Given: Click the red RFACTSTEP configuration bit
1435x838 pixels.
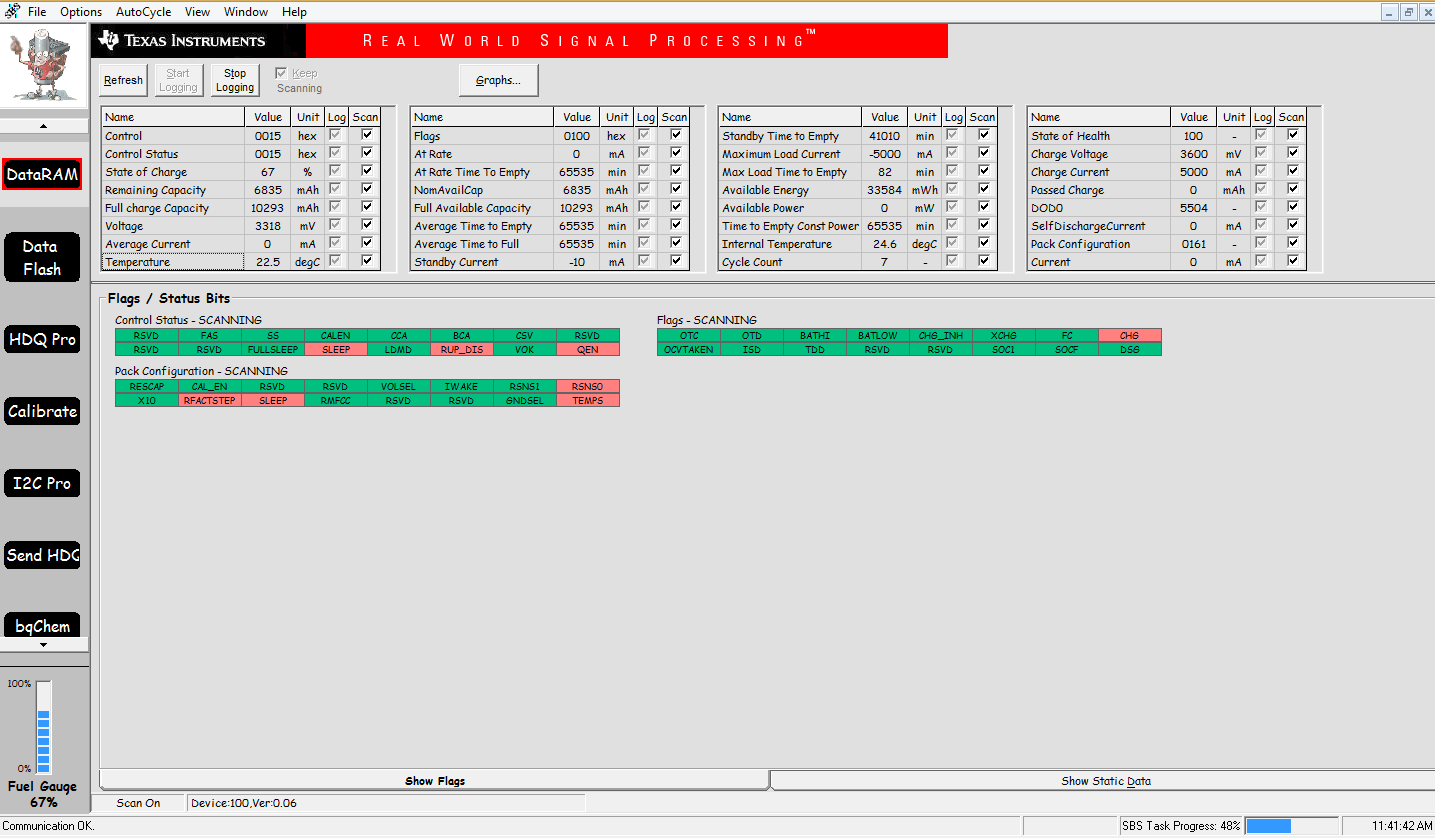Looking at the screenshot, I should click(210, 400).
